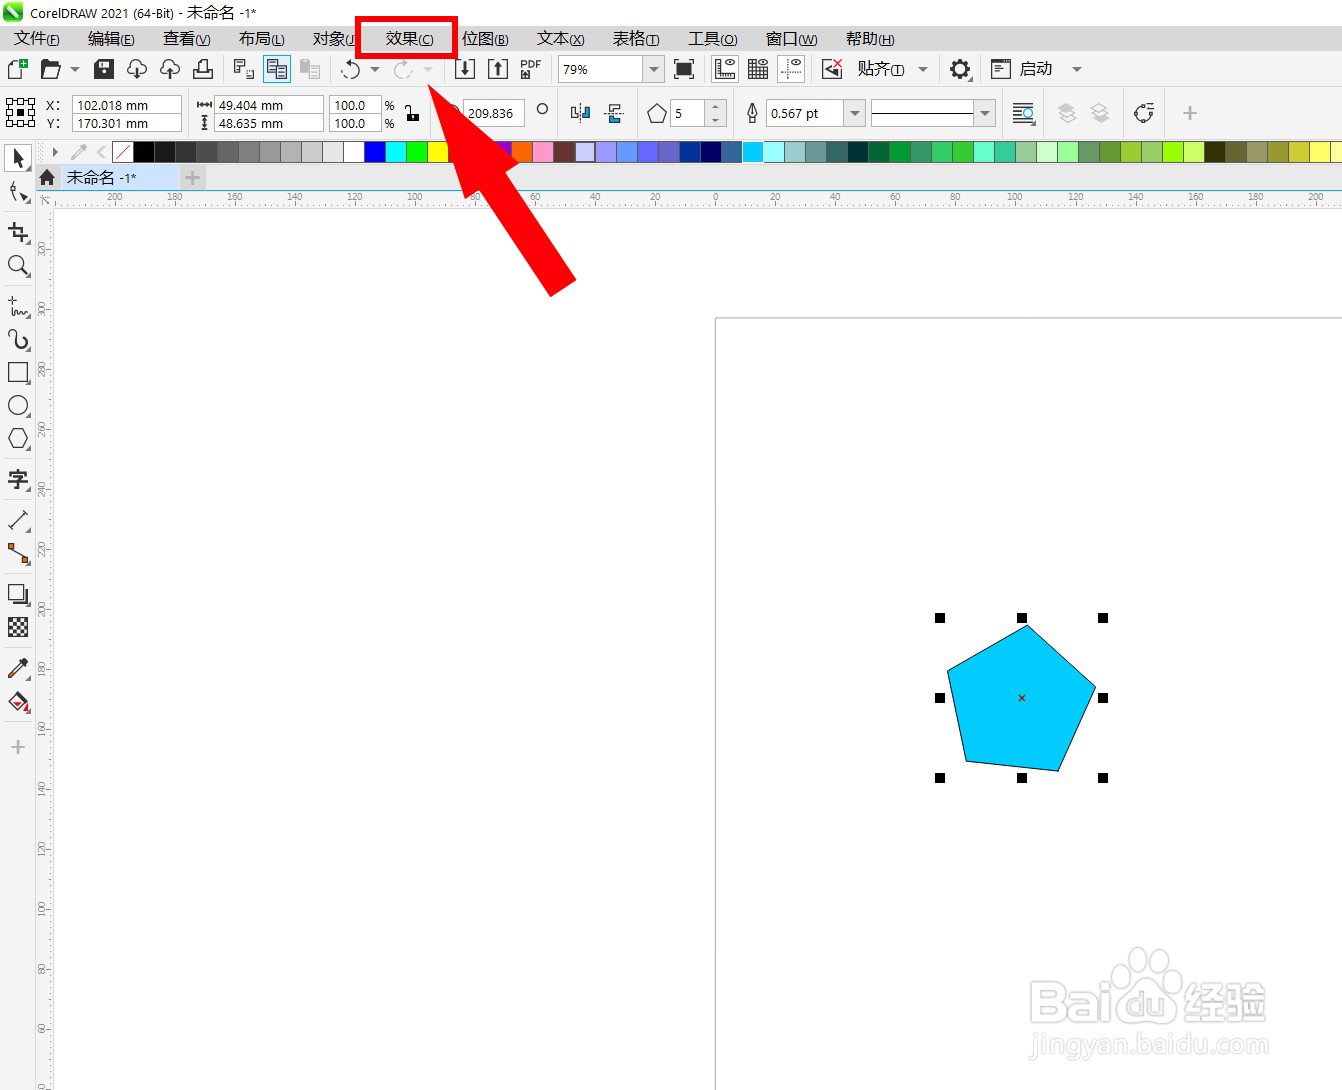Select the Drop Shadow tool
The height and width of the screenshot is (1090, 1342).
click(x=18, y=595)
